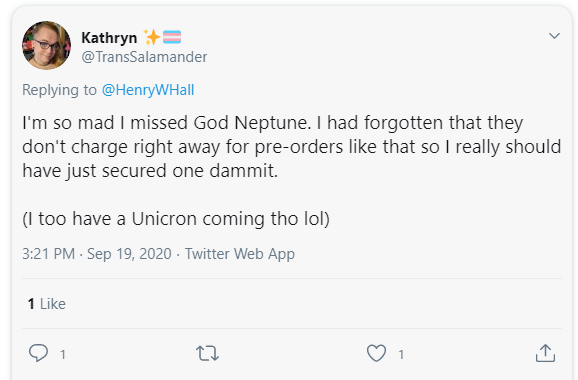Click the reply count number
This screenshot has width=578, height=380.
coord(63,355)
